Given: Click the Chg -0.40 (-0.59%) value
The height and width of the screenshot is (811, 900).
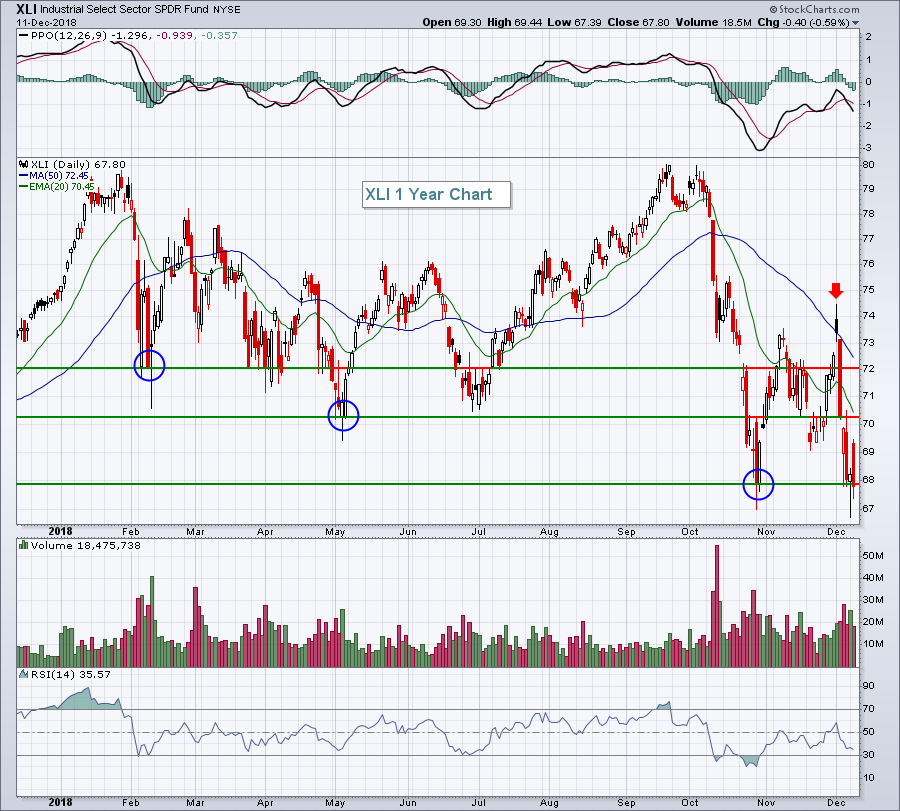Looking at the screenshot, I should (803, 22).
